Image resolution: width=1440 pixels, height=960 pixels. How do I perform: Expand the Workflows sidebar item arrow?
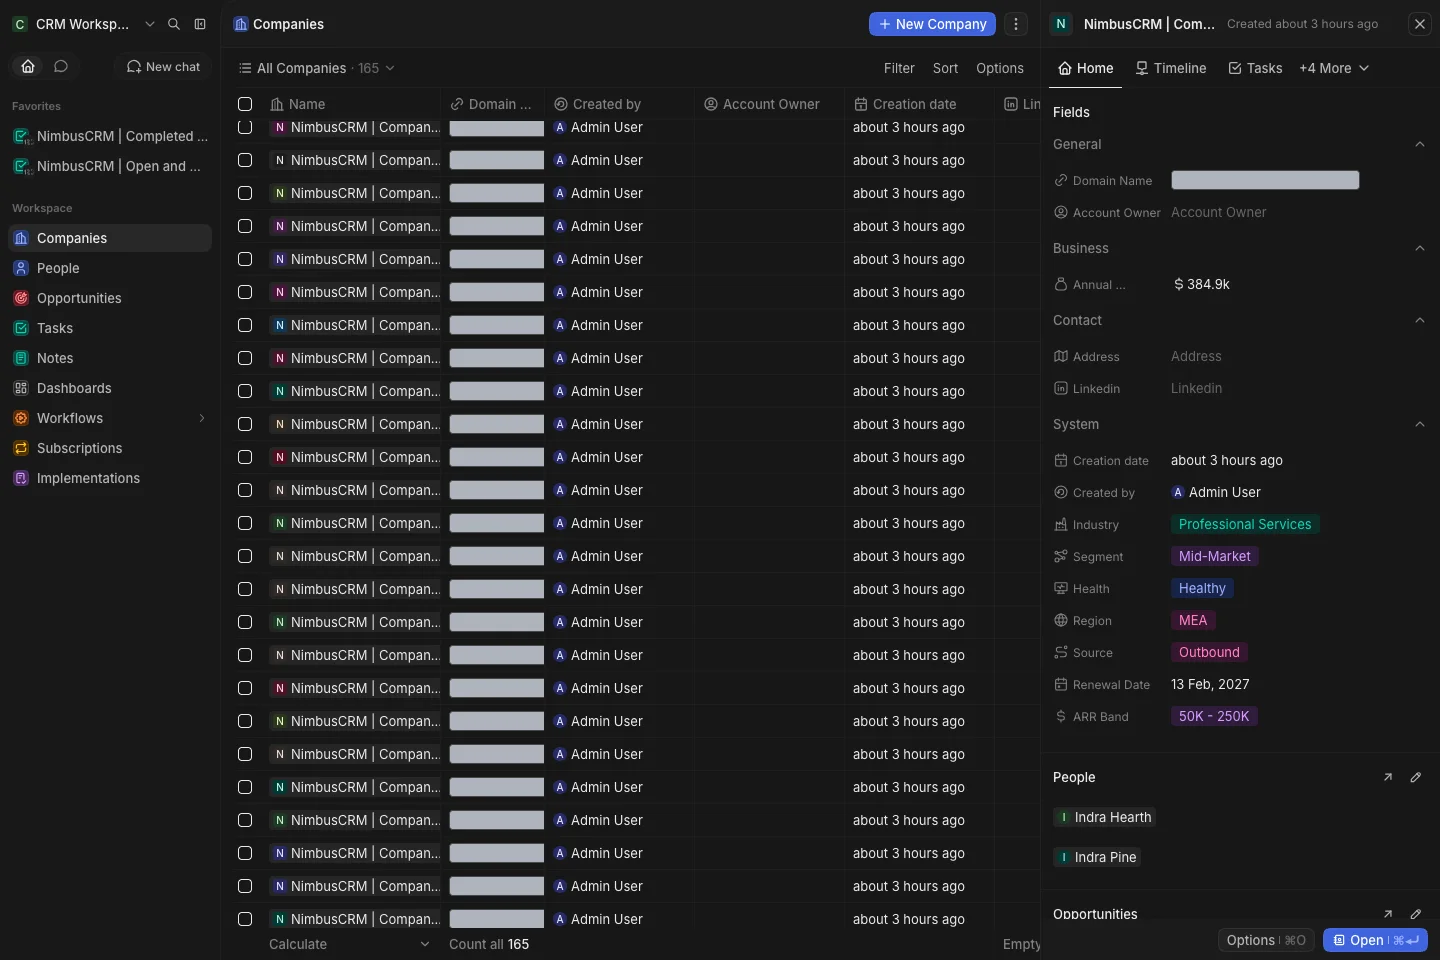(202, 418)
